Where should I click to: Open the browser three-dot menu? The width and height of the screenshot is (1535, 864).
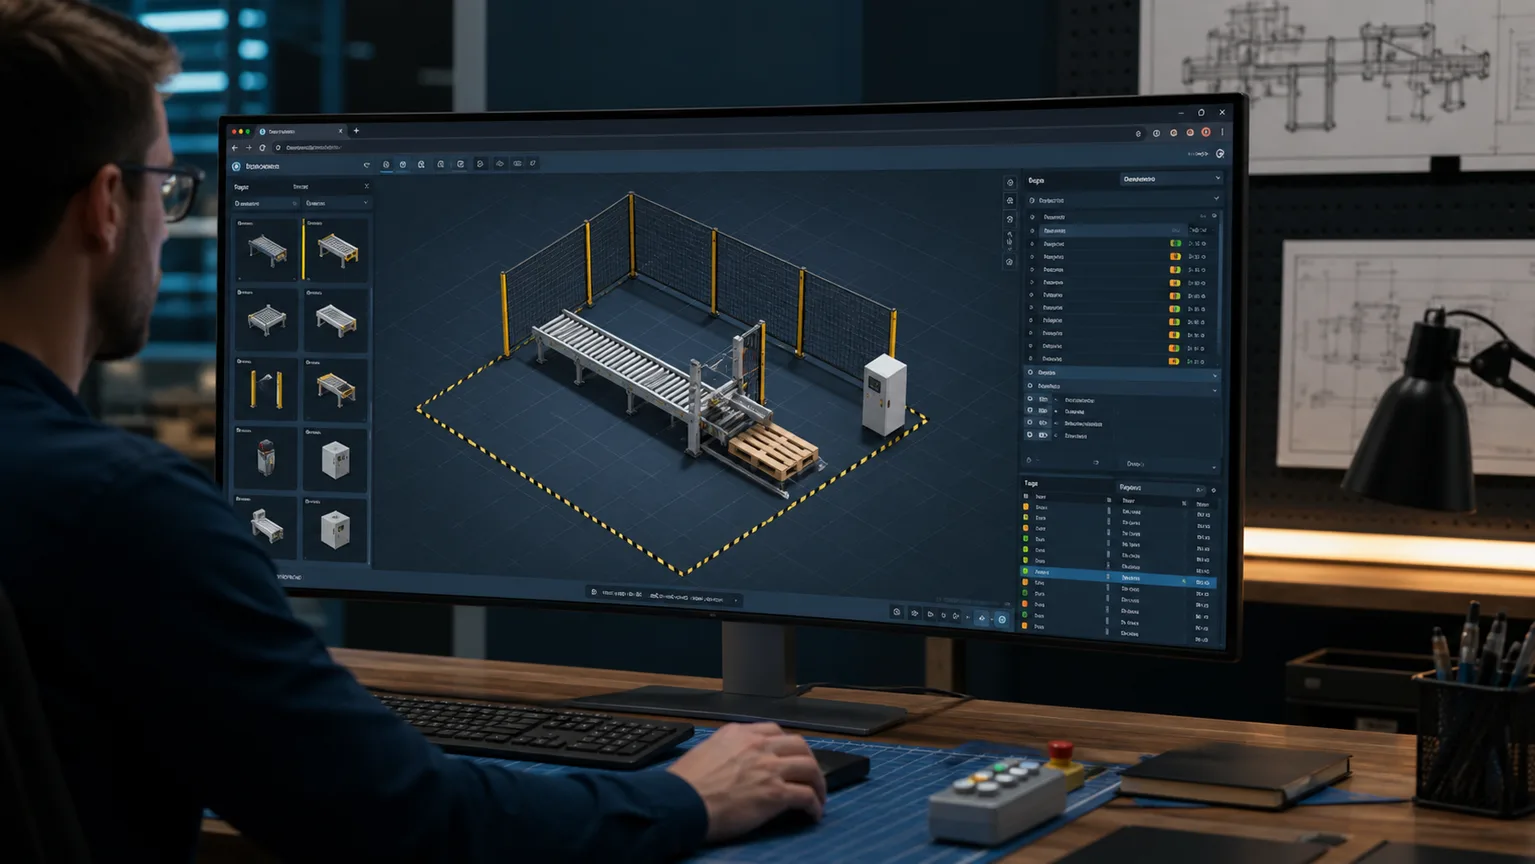(x=1222, y=132)
